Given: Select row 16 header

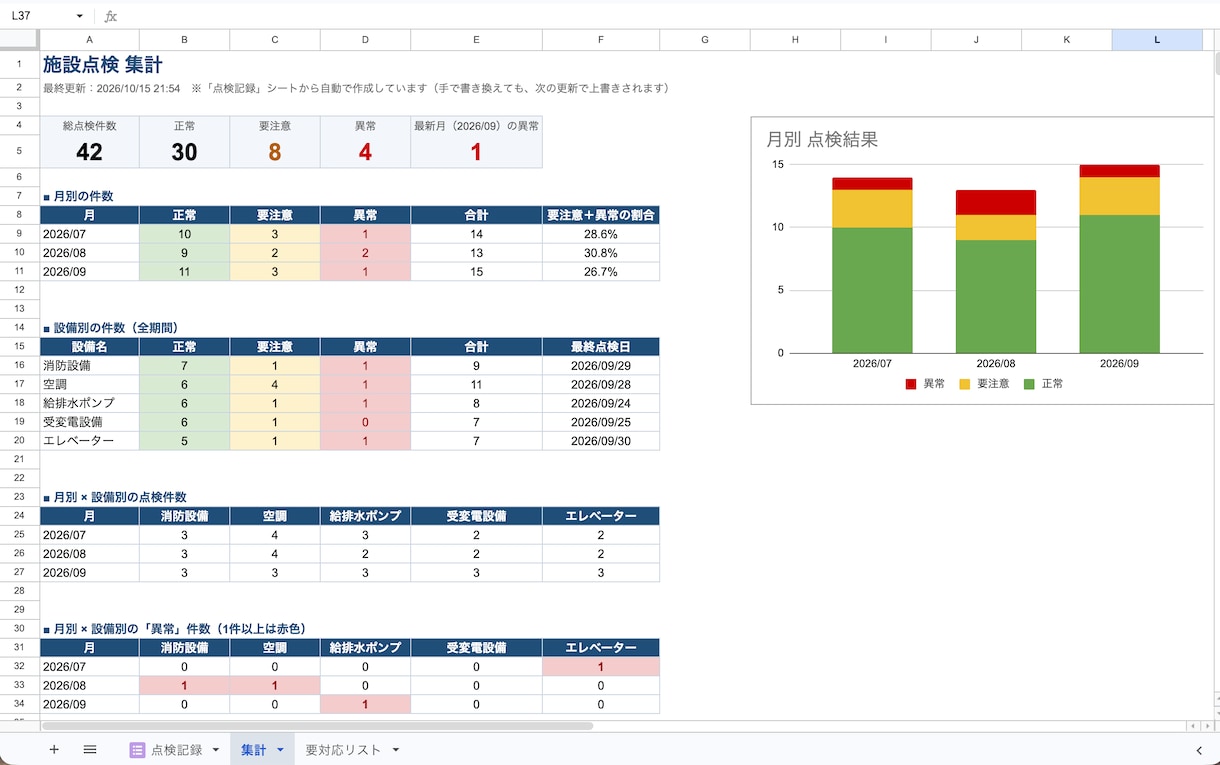Looking at the screenshot, I should pyautogui.click(x=19, y=366).
